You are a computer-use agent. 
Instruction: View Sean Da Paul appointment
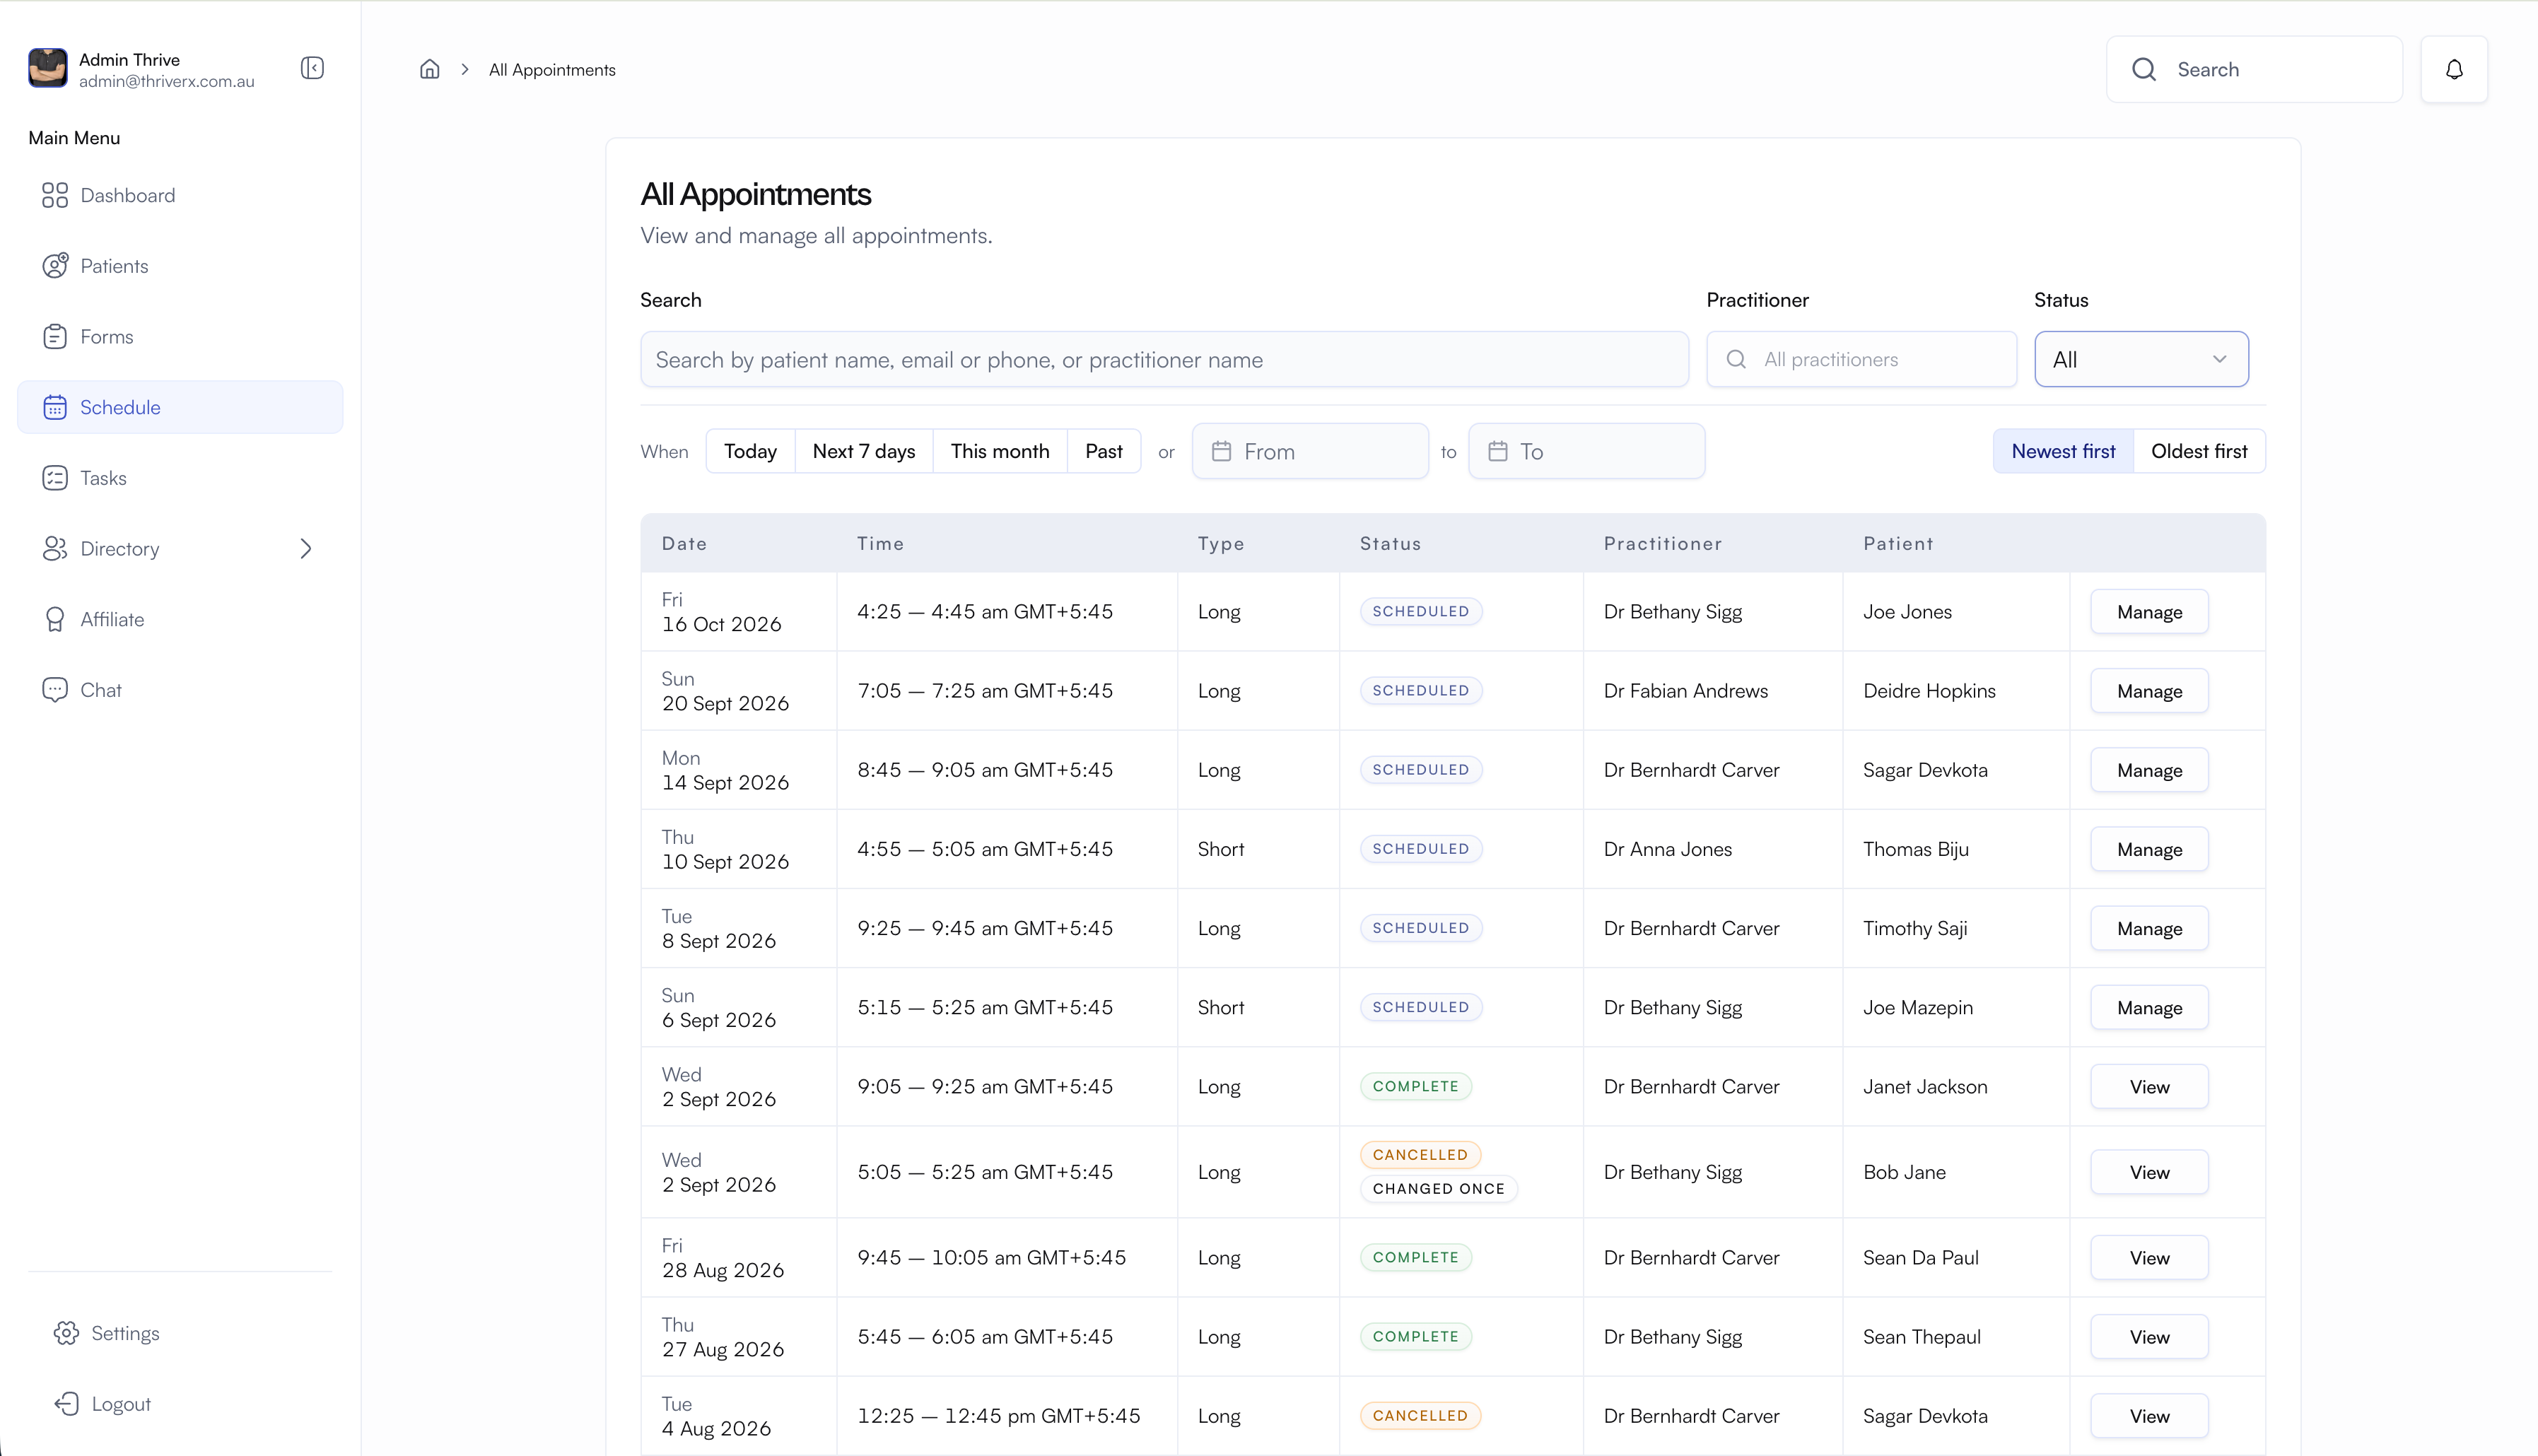[2149, 1258]
